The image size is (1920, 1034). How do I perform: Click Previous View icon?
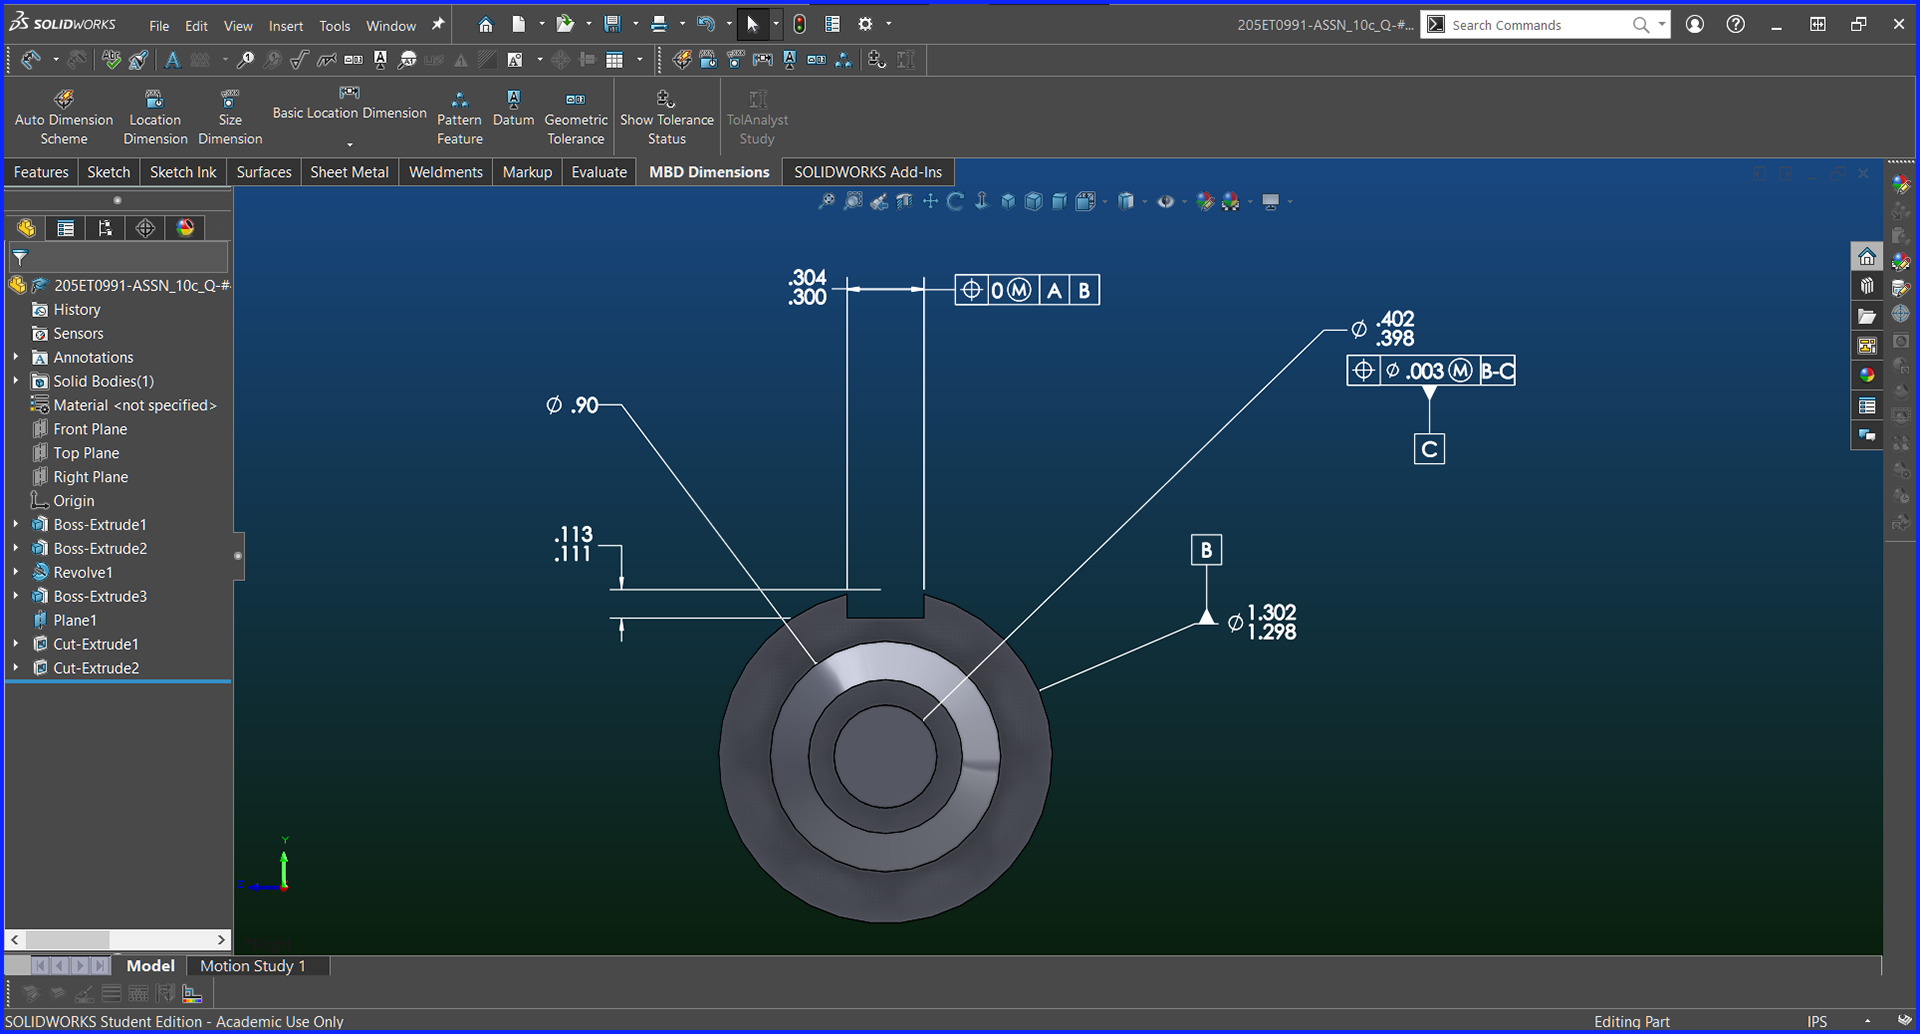point(879,201)
